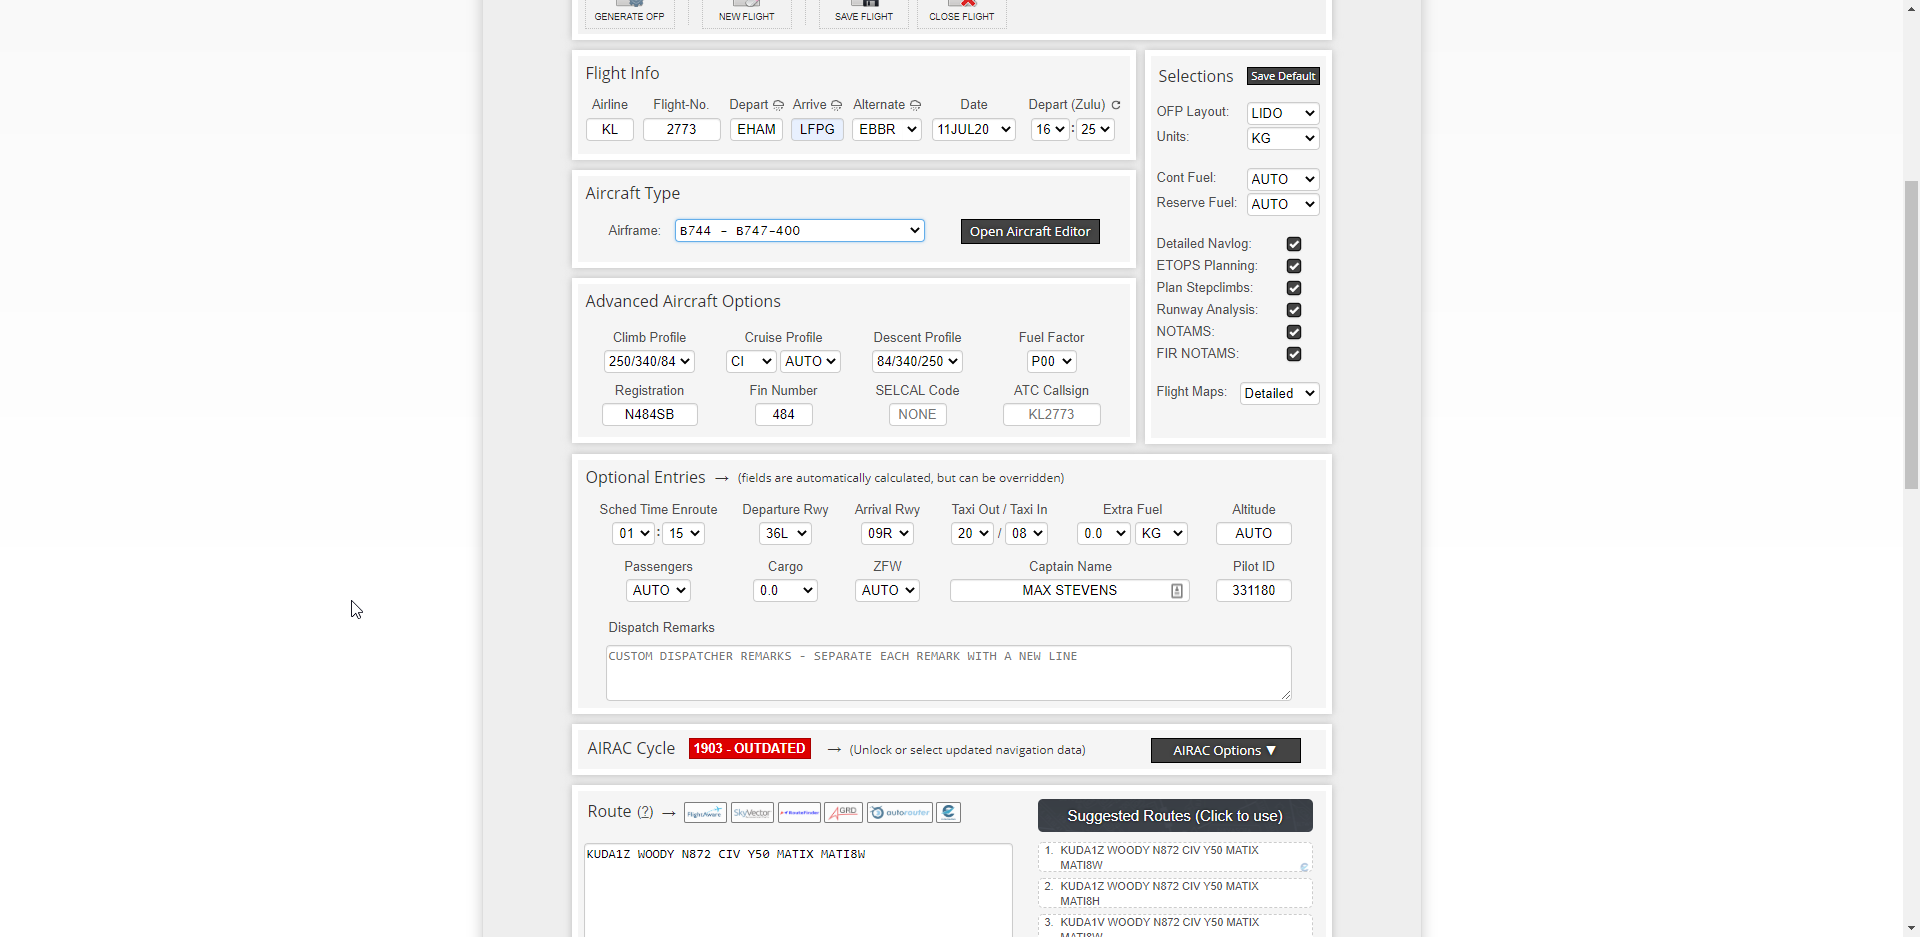Uncheck the Detailed Navlog checkbox
This screenshot has height=937, width=1920.
coord(1294,244)
